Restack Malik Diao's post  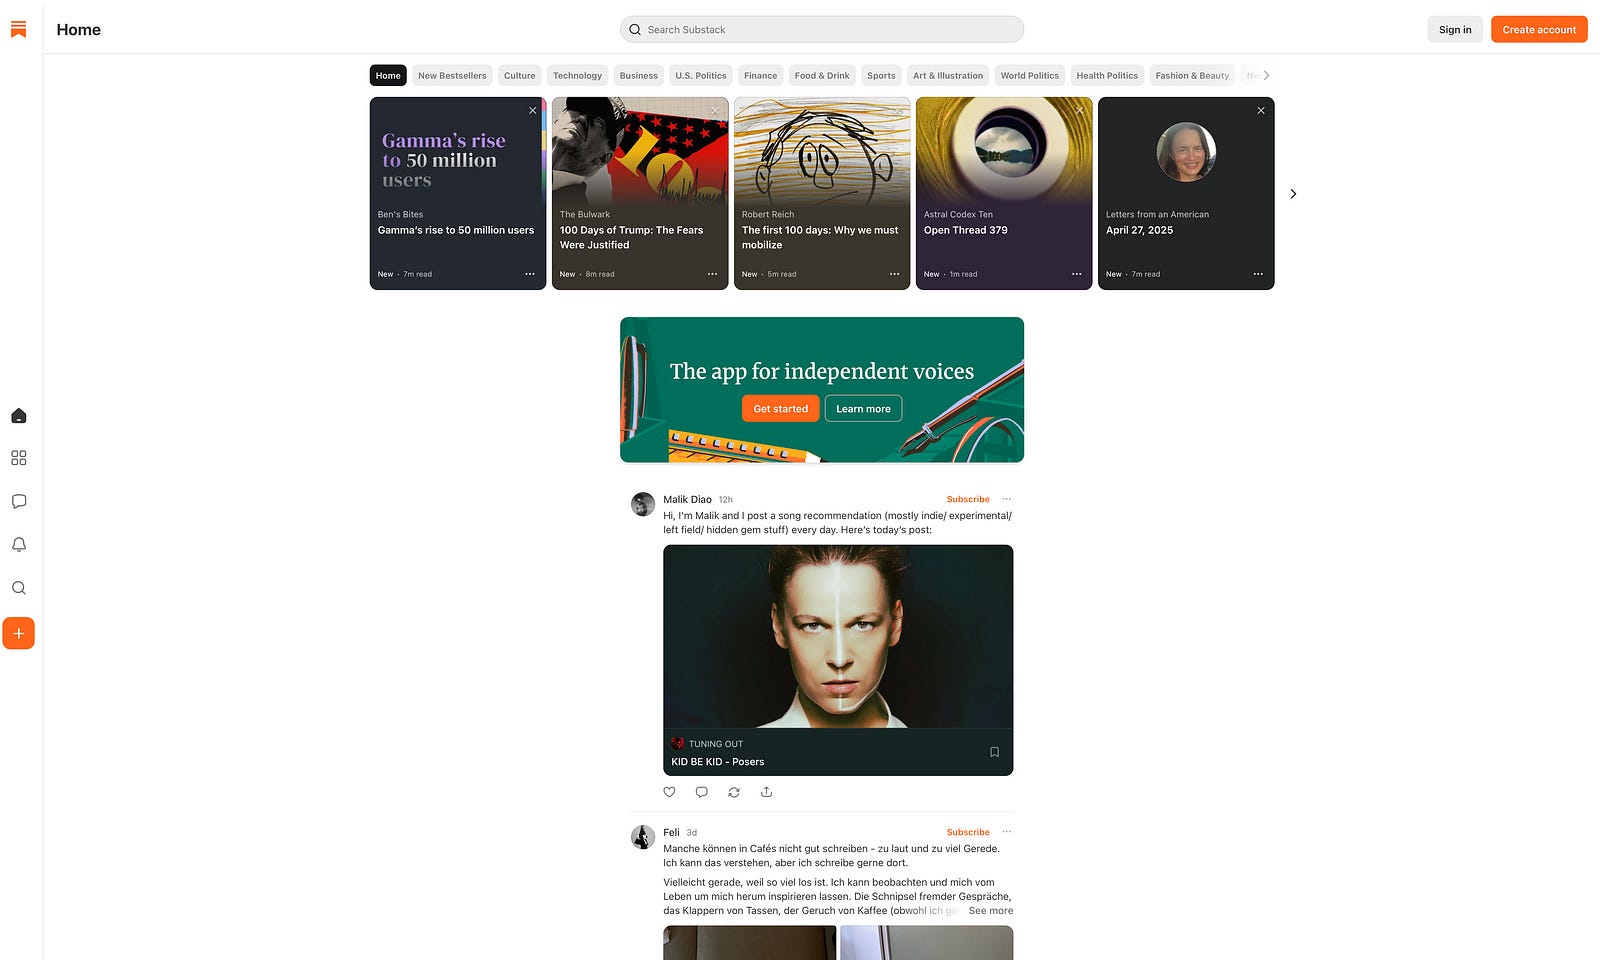pos(734,792)
